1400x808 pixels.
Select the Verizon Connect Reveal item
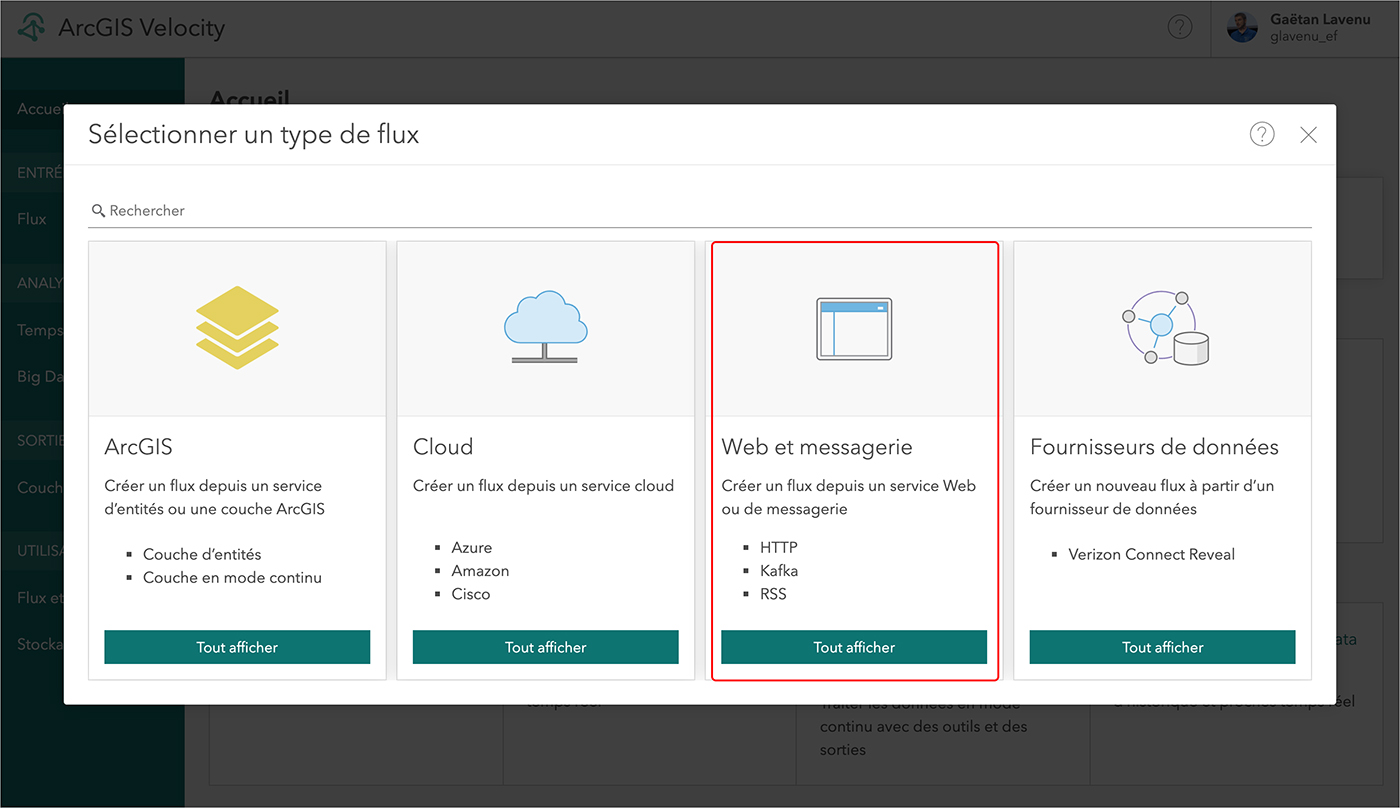[x=1151, y=554]
